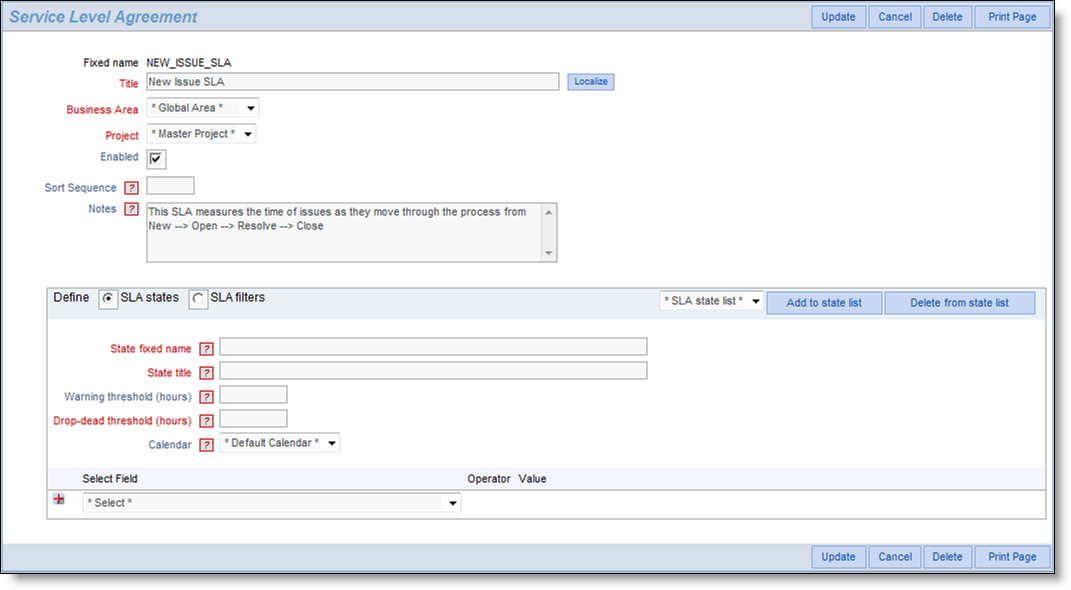Click help icon for Warning threshold (hours)

coord(206,397)
